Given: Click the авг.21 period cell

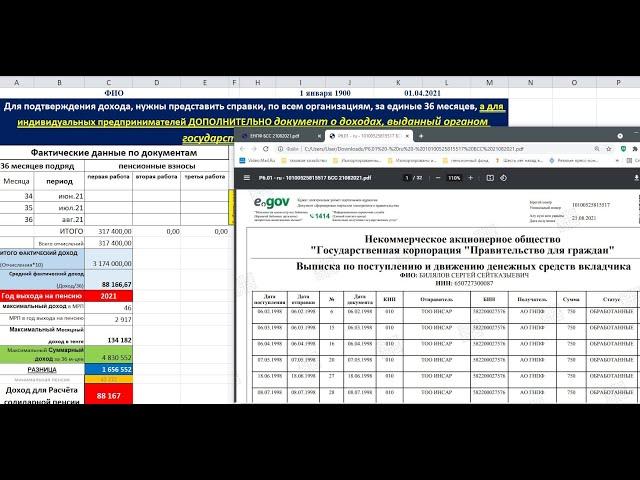Looking at the screenshot, I should pos(59,220).
